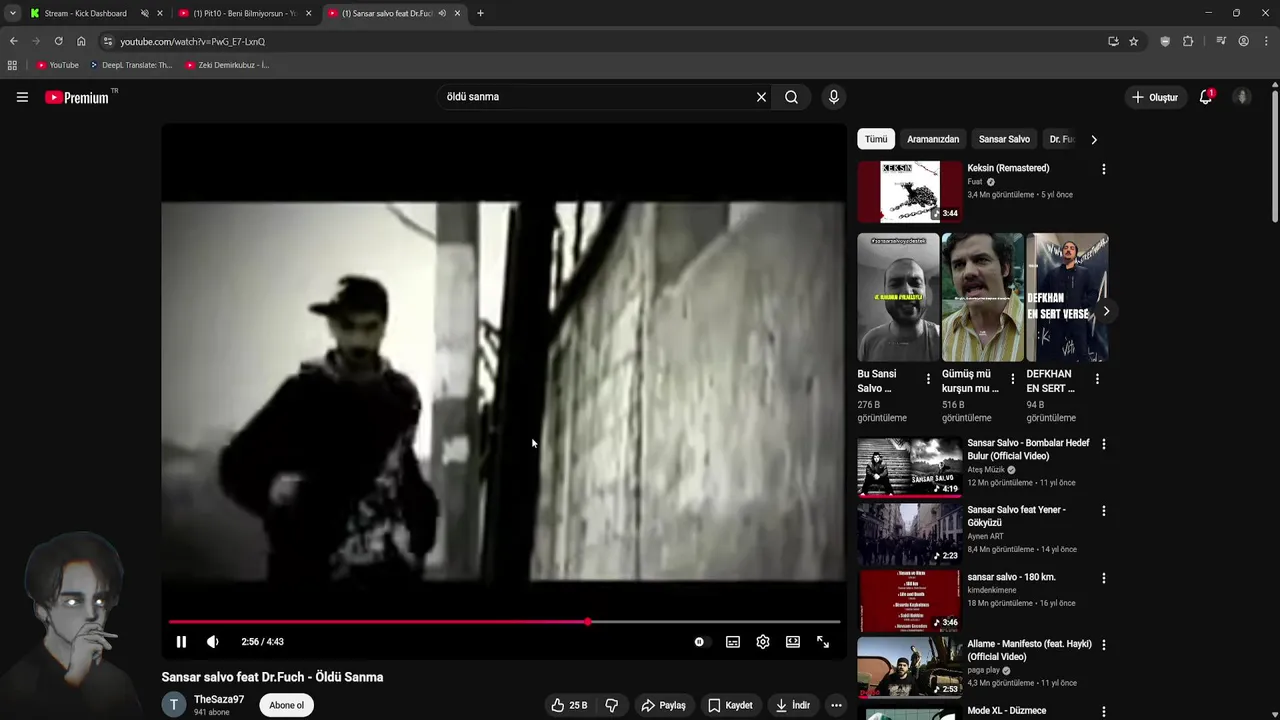Open Sansar Salvo - Bombalar Hedef Bulur title

1028,449
